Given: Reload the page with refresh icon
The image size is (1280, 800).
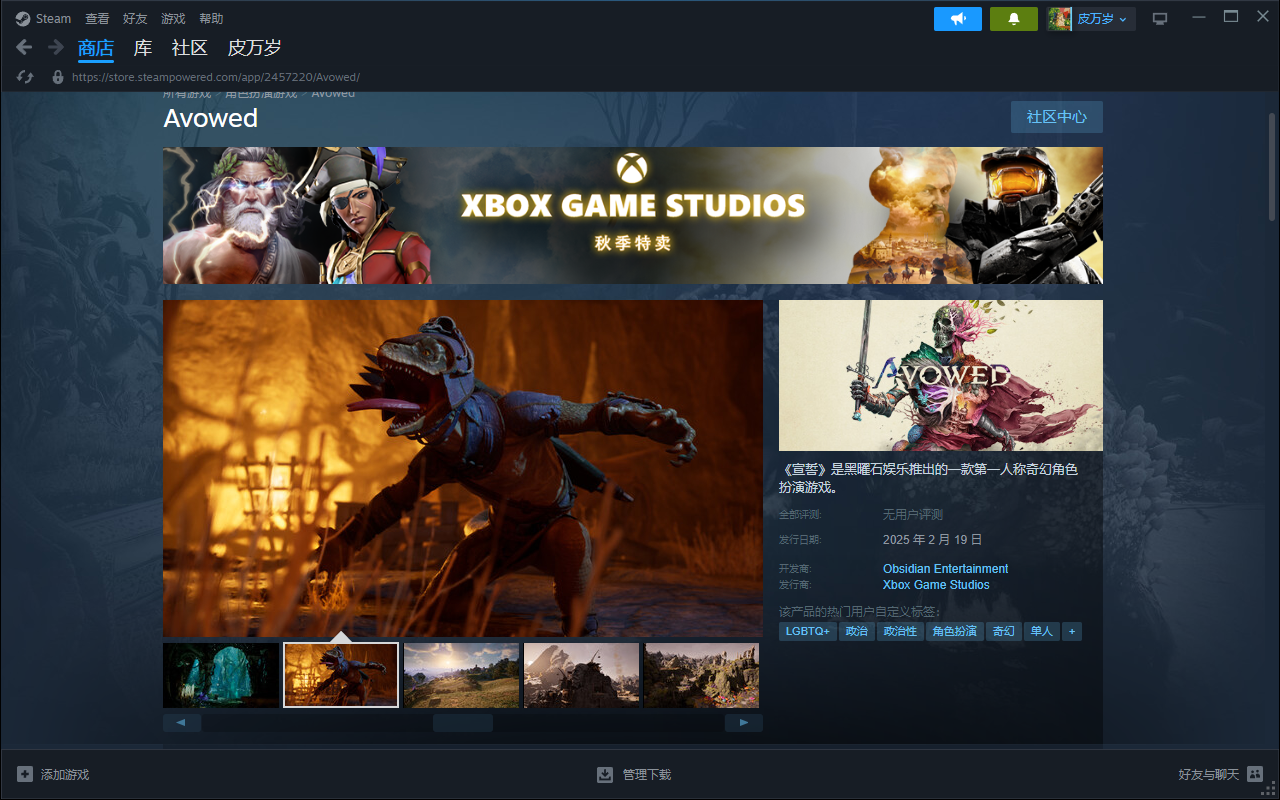Looking at the screenshot, I should (x=26, y=77).
